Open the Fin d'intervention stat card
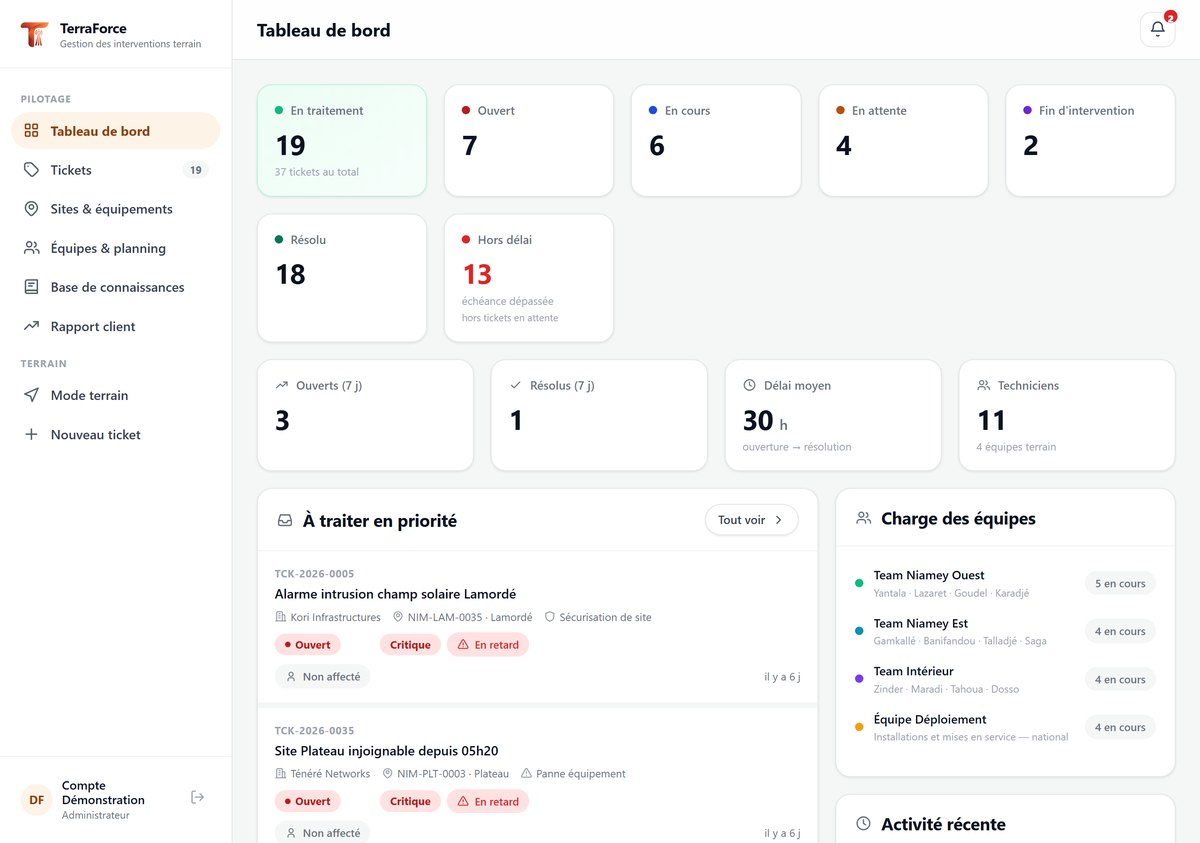Viewport: 1200px width, 843px height. click(1090, 140)
